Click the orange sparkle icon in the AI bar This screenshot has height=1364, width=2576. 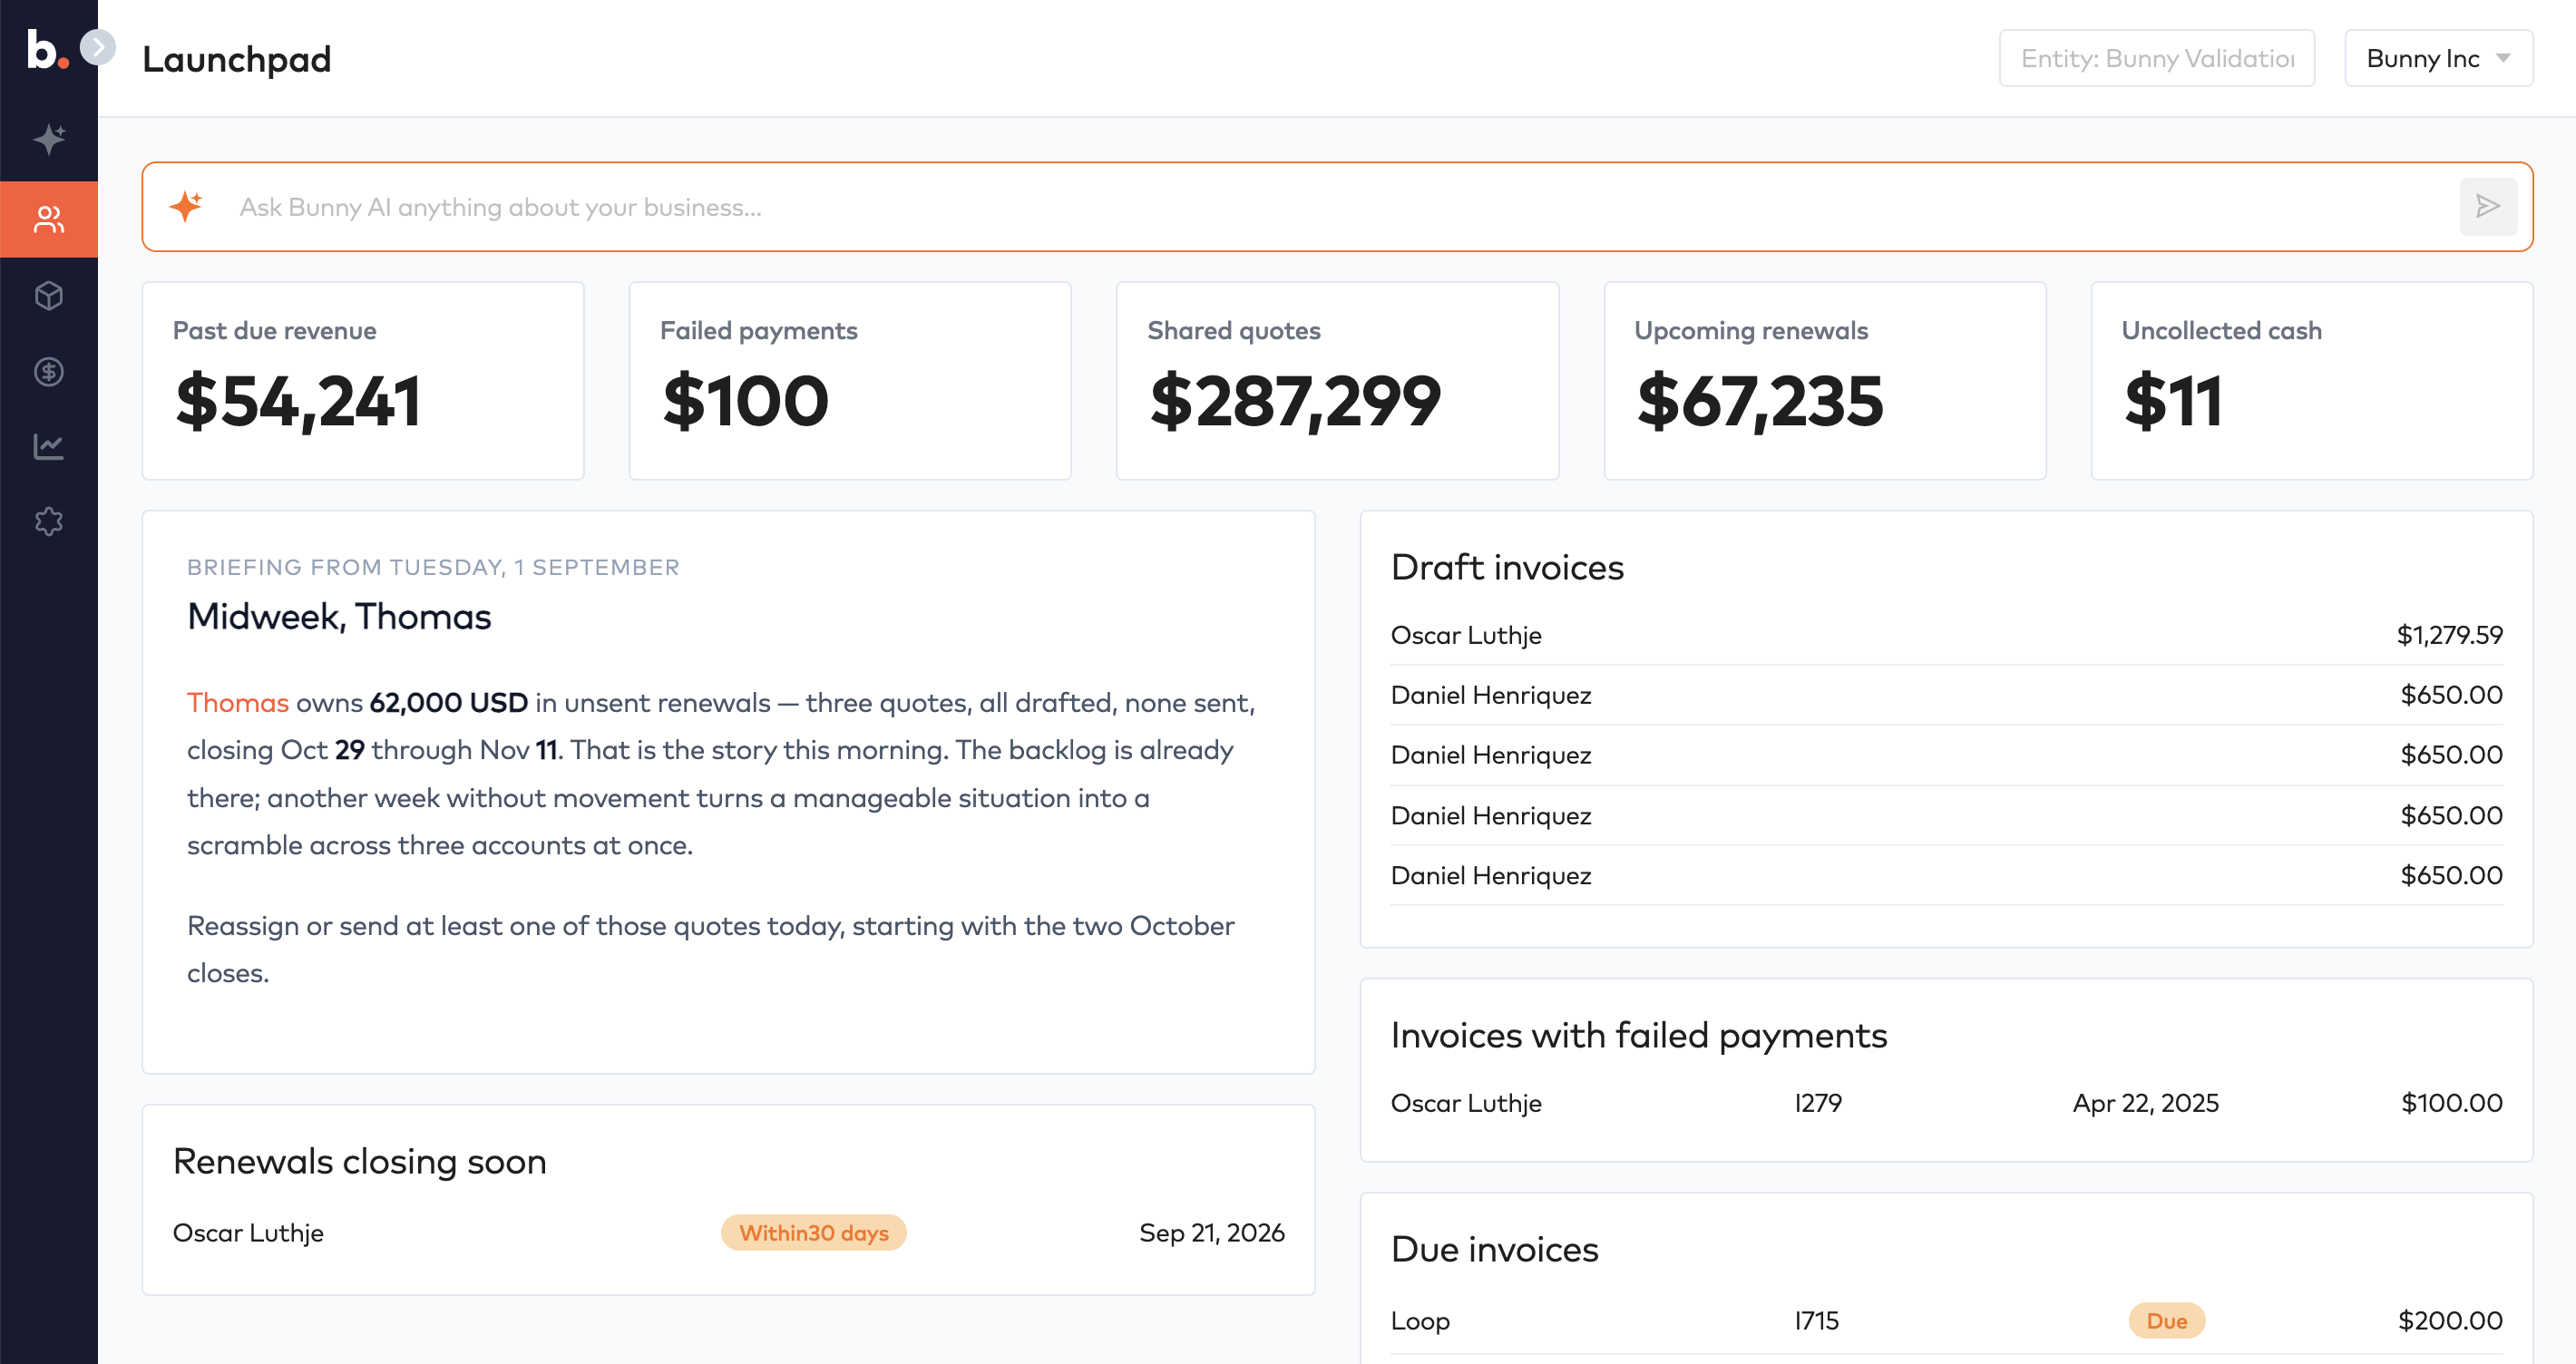click(x=187, y=206)
